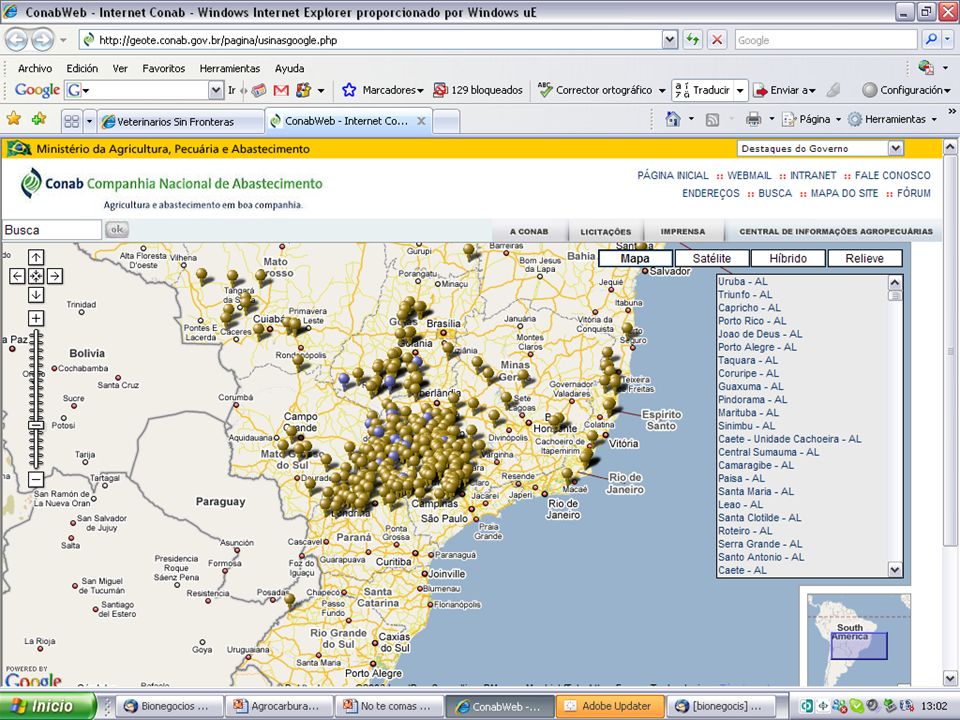
Task: Pan the map right with arrow
Action: 54,276
